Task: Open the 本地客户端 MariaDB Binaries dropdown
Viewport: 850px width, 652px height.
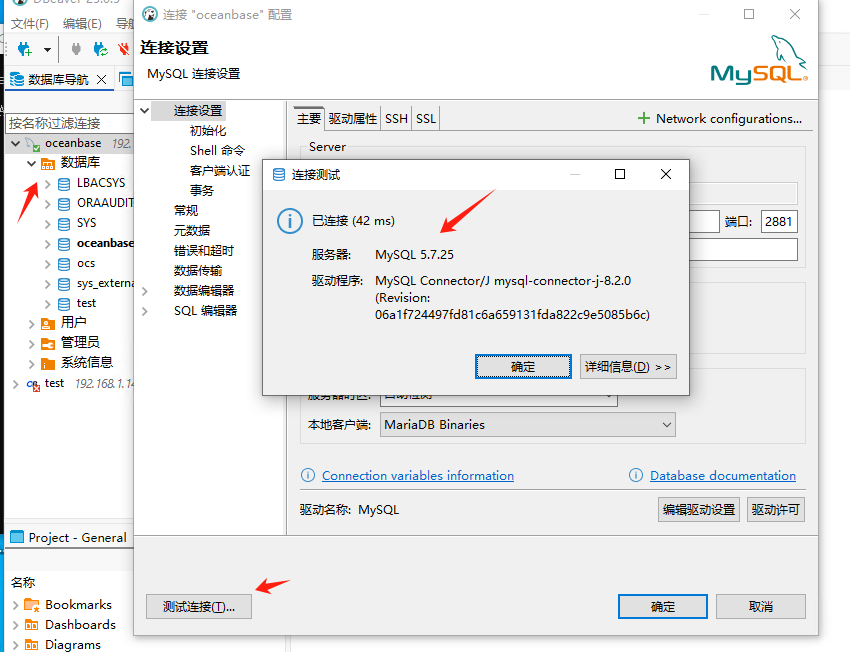Action: [527, 425]
